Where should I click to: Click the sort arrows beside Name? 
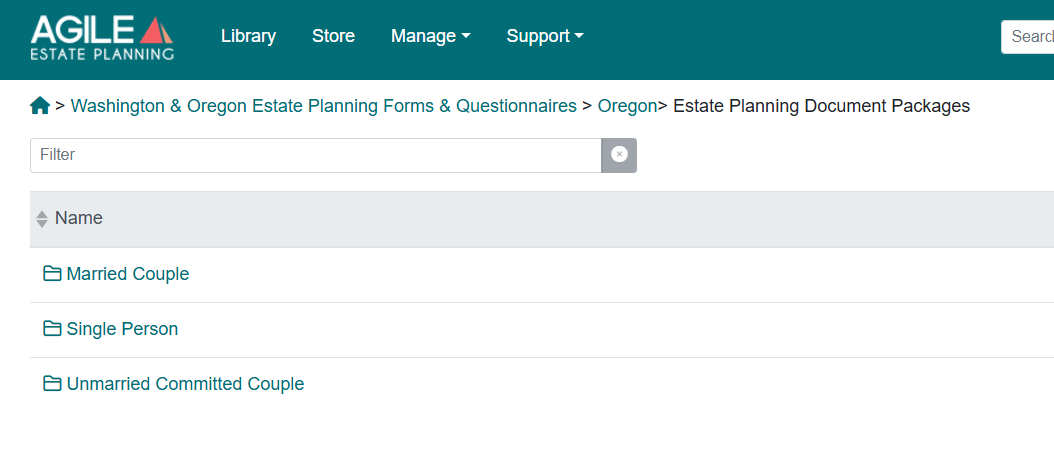(42, 219)
